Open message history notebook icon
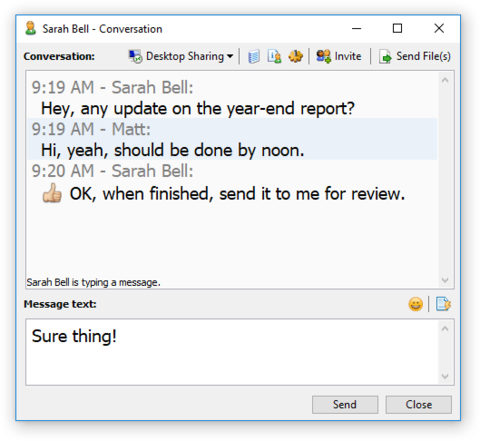This screenshot has width=480, height=441. 254,56
